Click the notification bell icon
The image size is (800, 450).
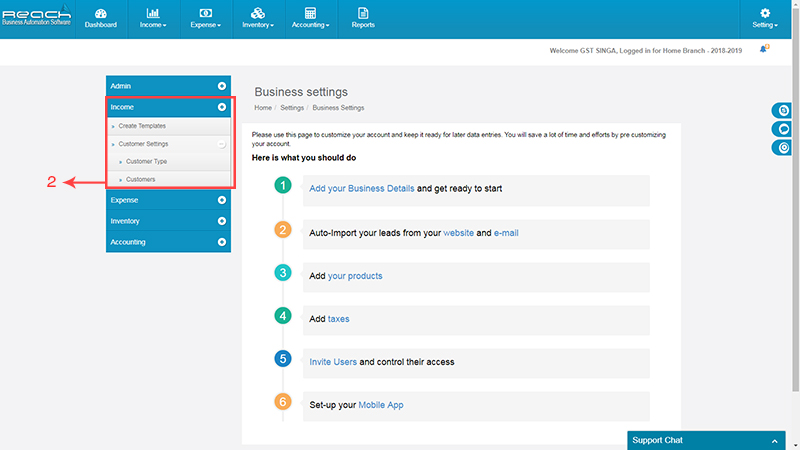coord(764,49)
